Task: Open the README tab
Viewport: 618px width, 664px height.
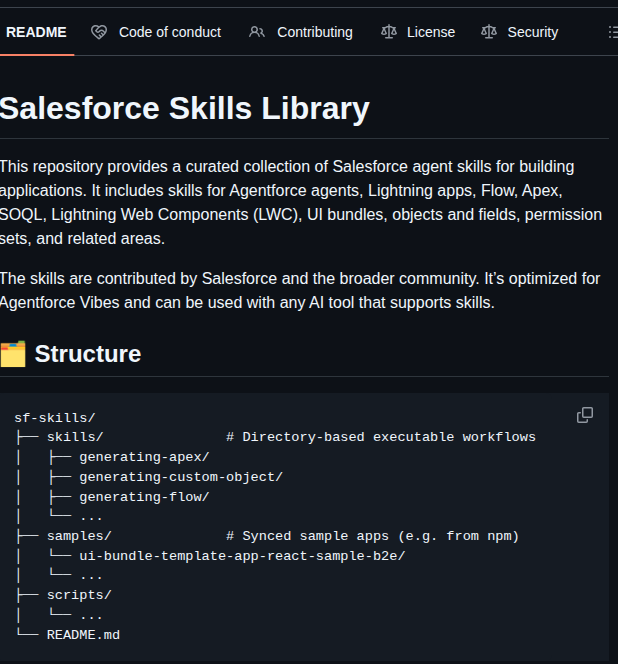Action: 36,32
